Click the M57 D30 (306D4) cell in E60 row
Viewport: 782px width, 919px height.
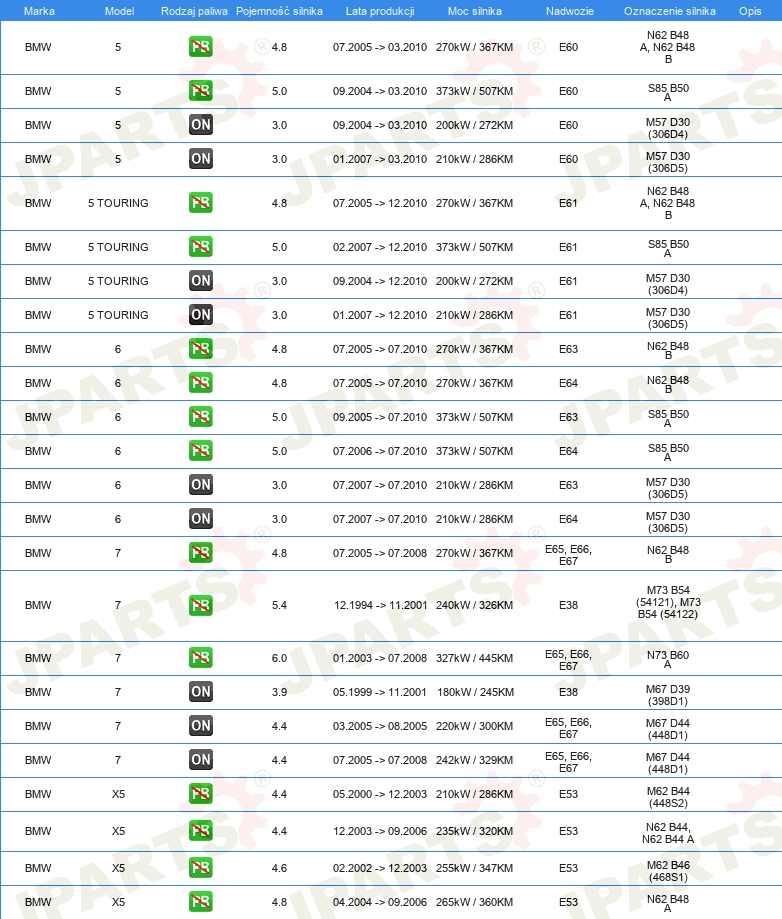point(668,128)
